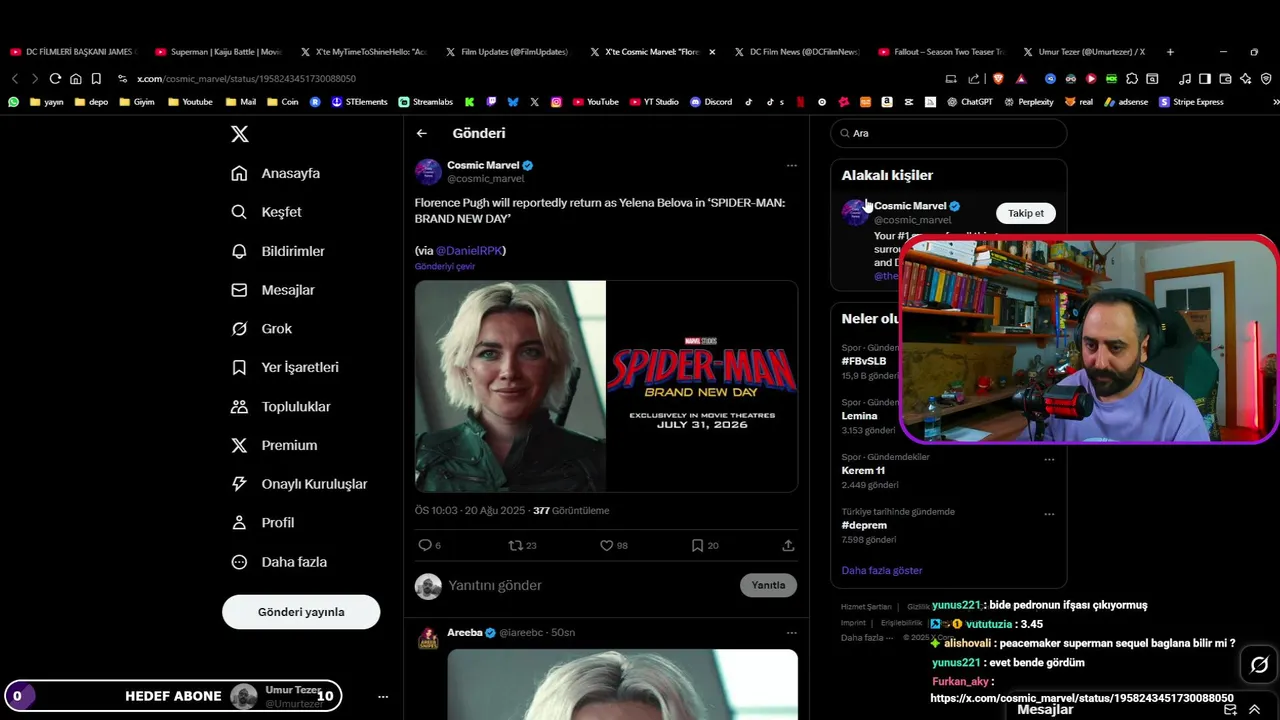1280x720 pixels.
Task: Open options for the #deprem trend
Action: click(x=1049, y=514)
